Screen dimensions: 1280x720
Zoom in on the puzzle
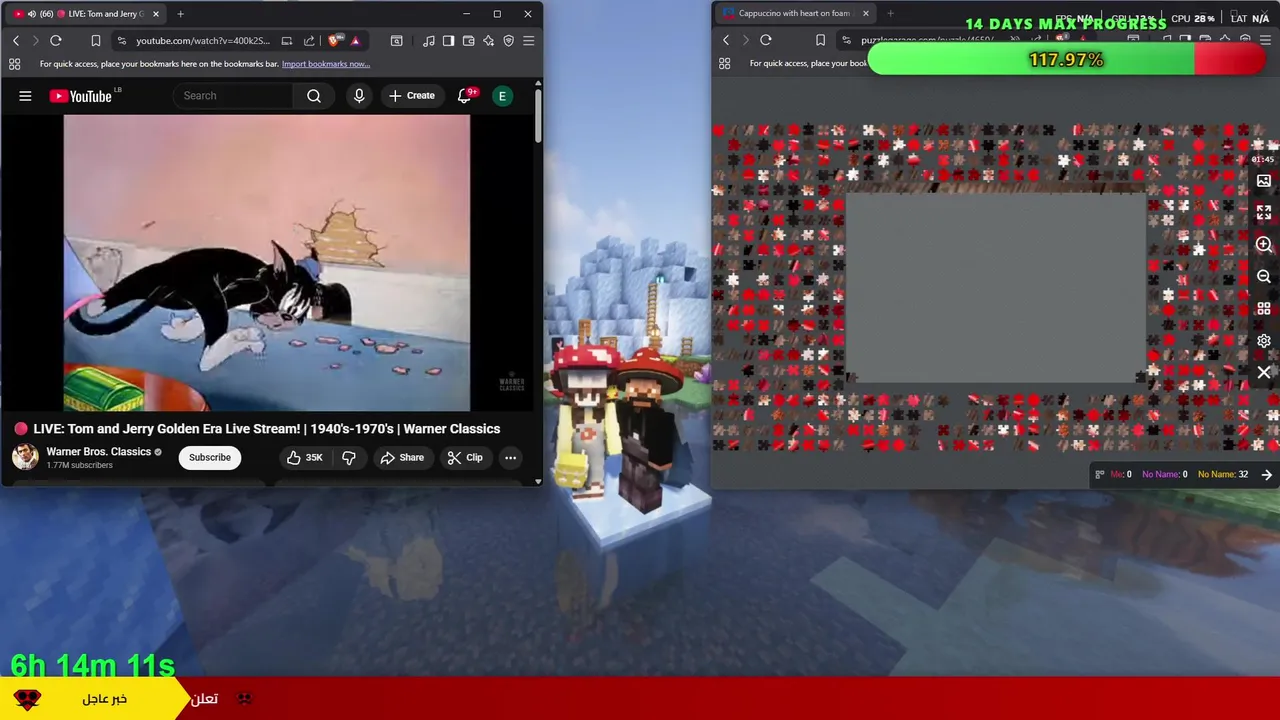pyautogui.click(x=1264, y=245)
